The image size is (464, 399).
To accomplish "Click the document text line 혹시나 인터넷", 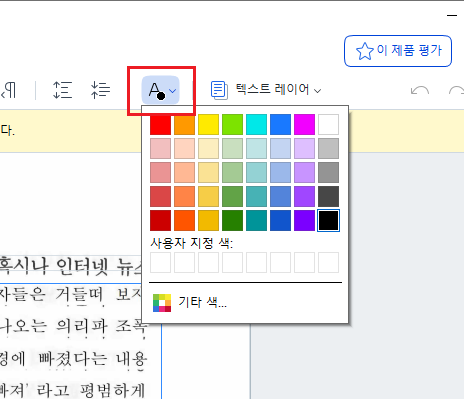I will pos(71,266).
